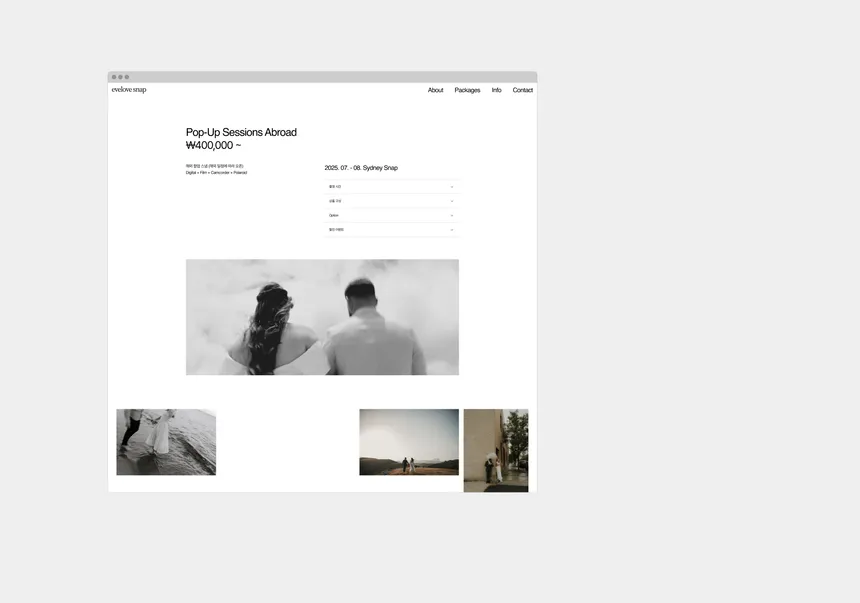The width and height of the screenshot is (860, 603).
Task: Open the beach wading couple photo
Action: [x=166, y=442]
